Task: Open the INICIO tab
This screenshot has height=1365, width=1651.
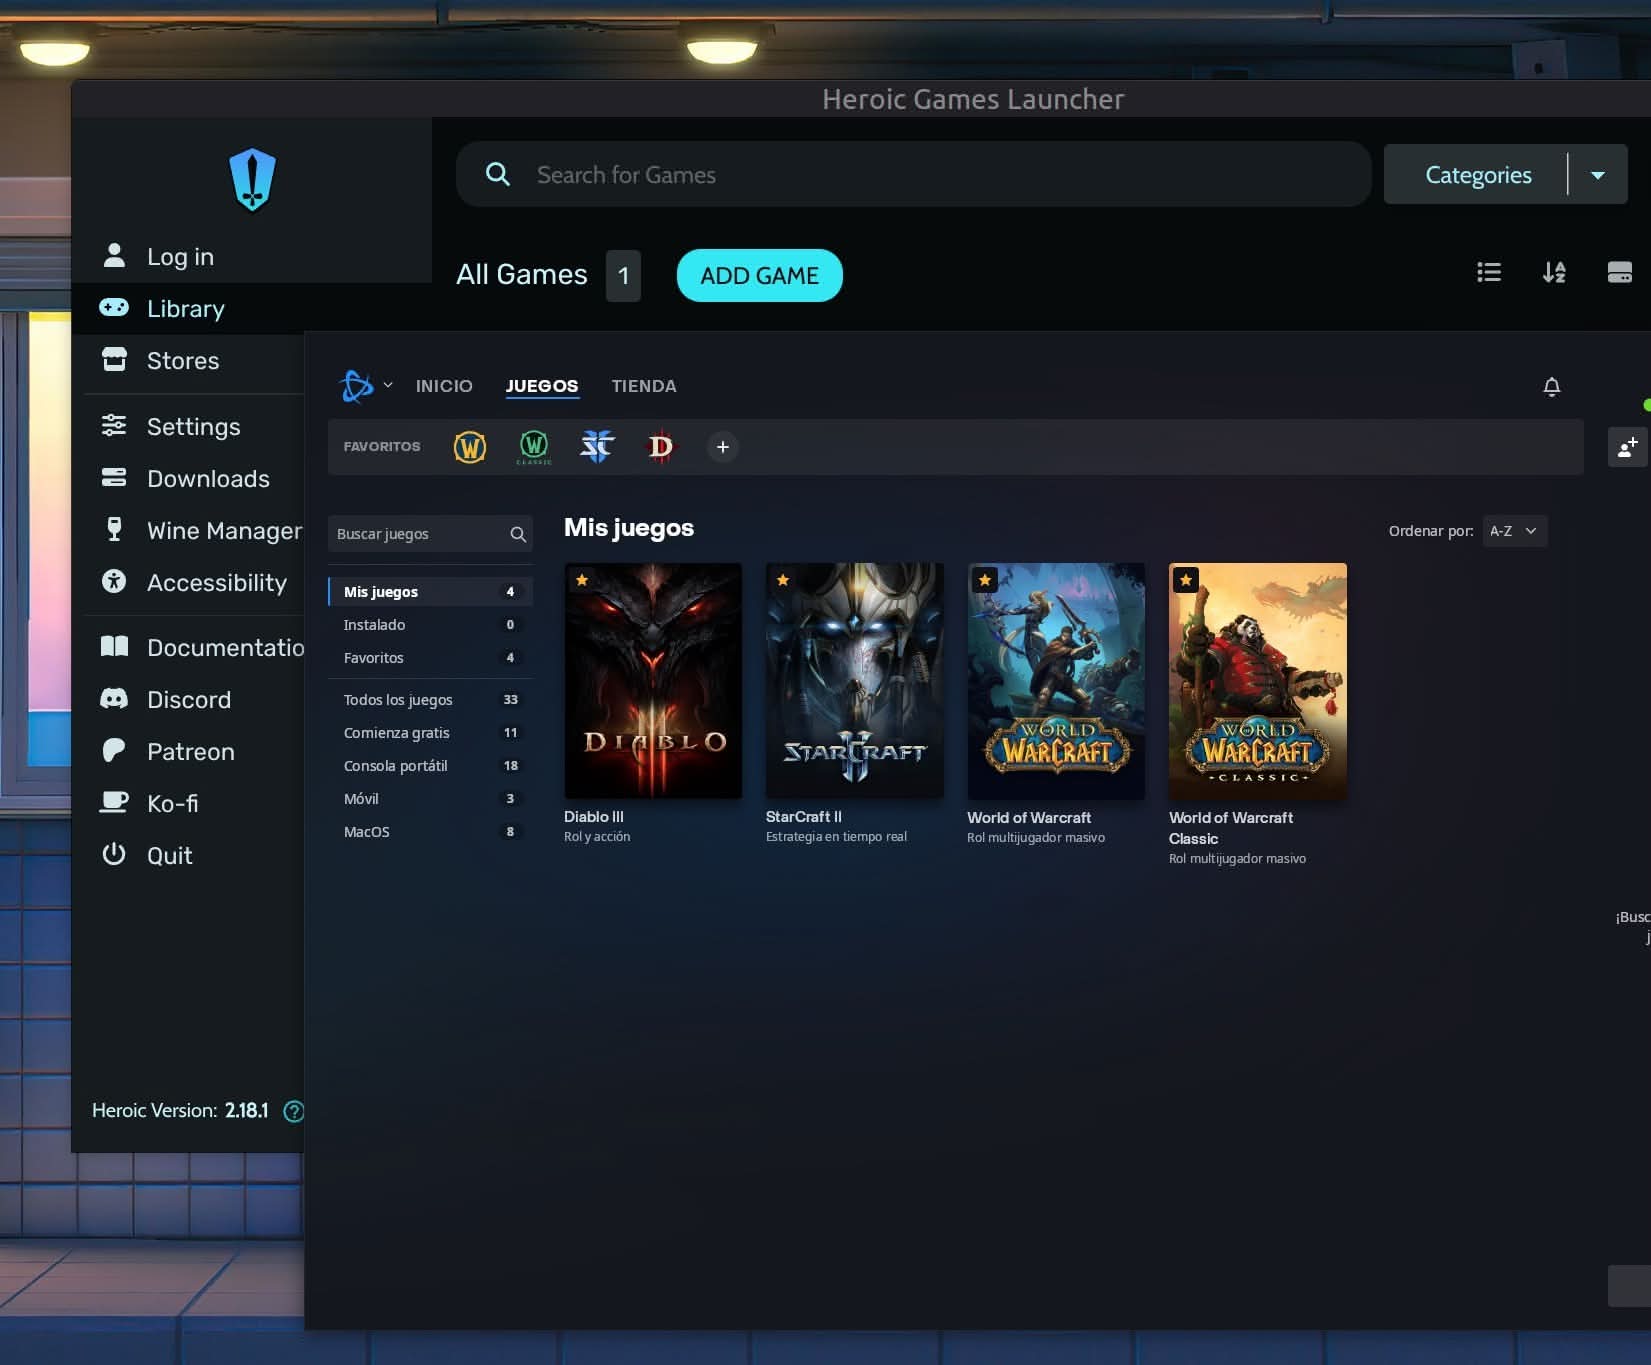Action: coord(444,386)
